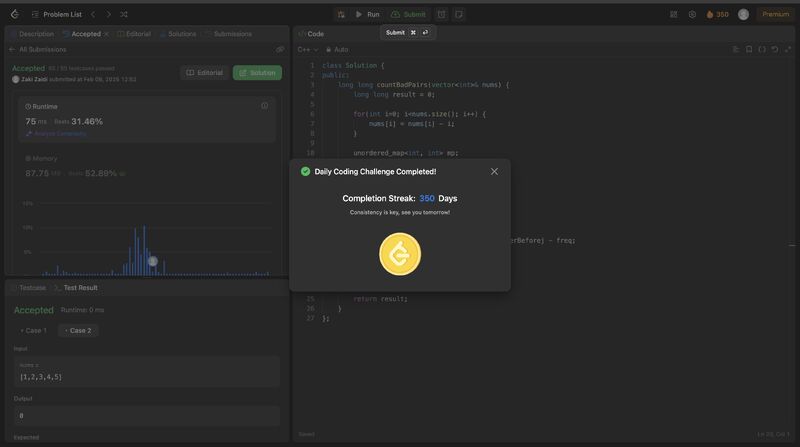View the 350 streak flame counter
The height and width of the screenshot is (447, 800).
[717, 14]
